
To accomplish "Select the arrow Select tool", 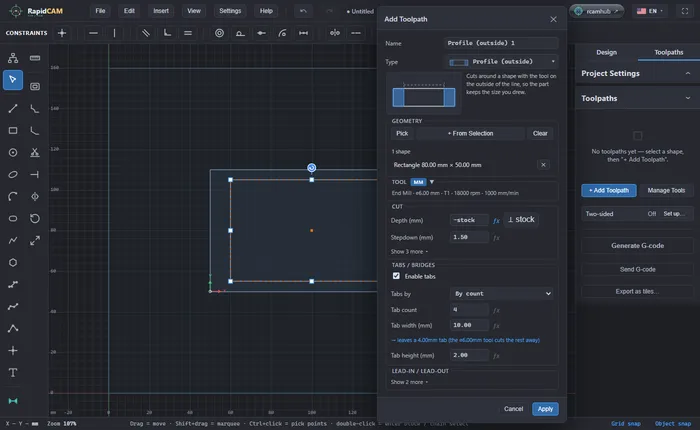I will [13, 80].
